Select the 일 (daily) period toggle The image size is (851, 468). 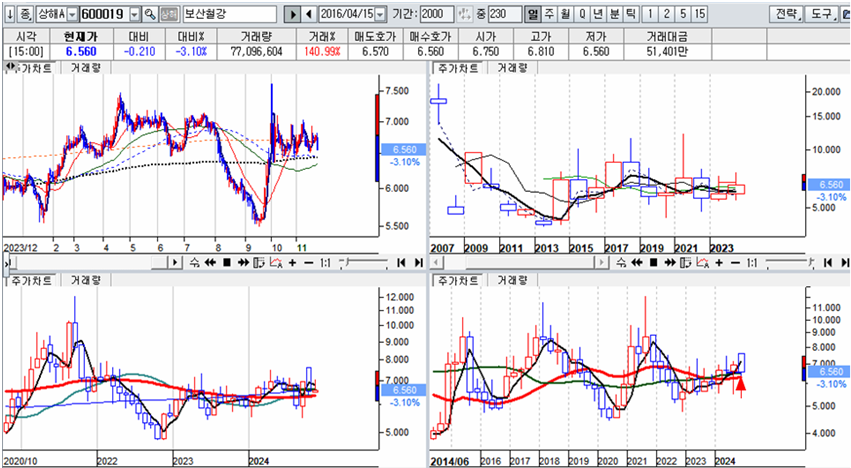point(531,15)
